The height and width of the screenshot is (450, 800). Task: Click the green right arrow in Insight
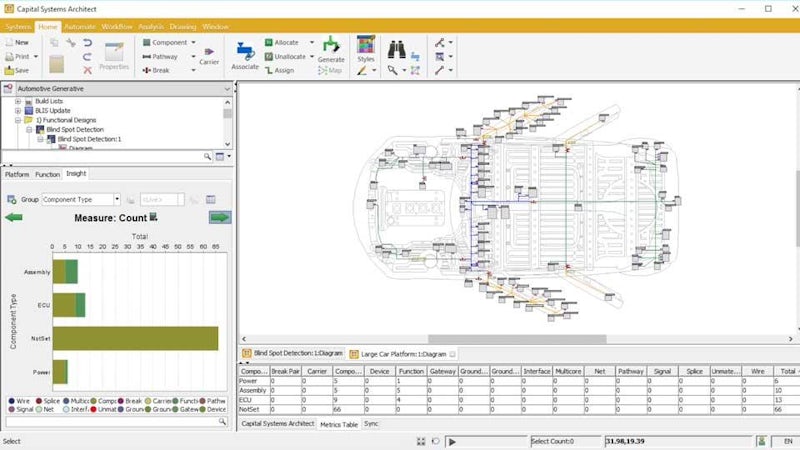(x=220, y=217)
